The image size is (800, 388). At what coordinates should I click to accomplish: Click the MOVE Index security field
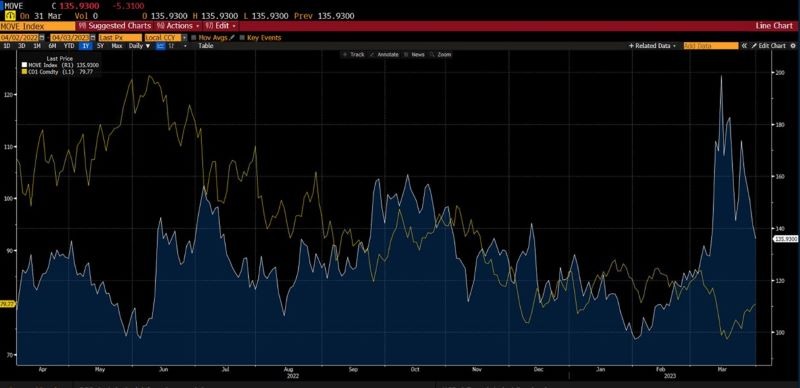[37, 26]
